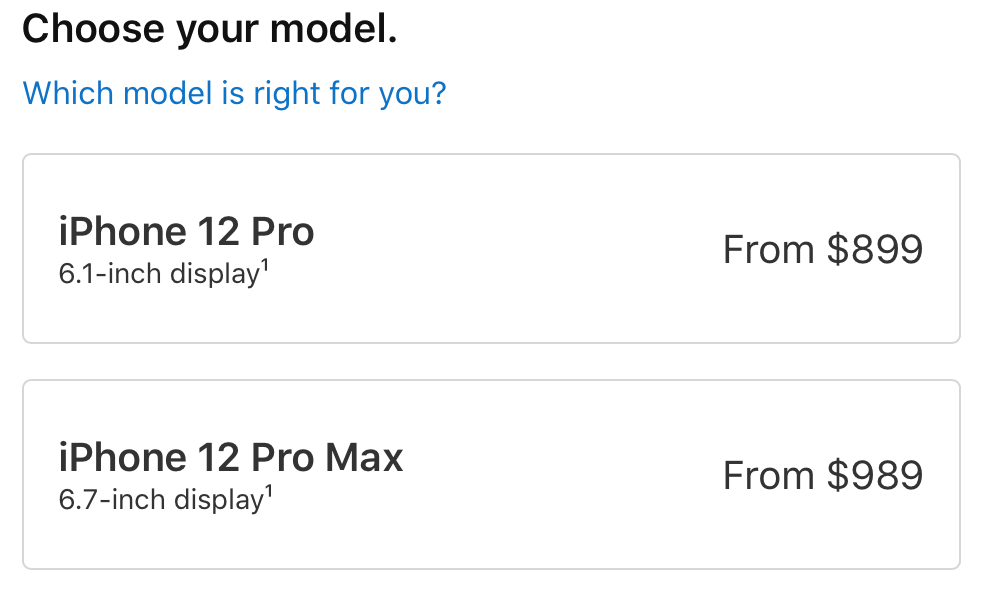
Task: Click the "iPhone 12 Pro" title text
Action: click(x=187, y=232)
